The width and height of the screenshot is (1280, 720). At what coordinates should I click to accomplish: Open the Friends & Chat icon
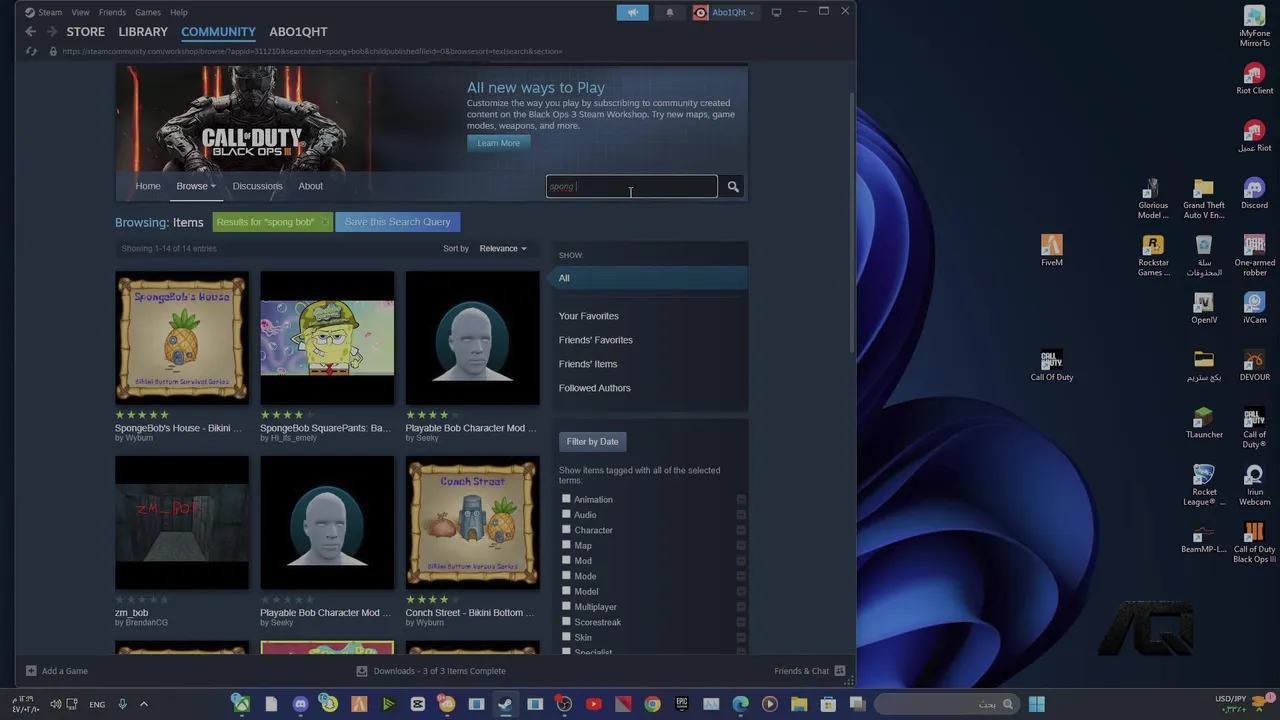840,671
